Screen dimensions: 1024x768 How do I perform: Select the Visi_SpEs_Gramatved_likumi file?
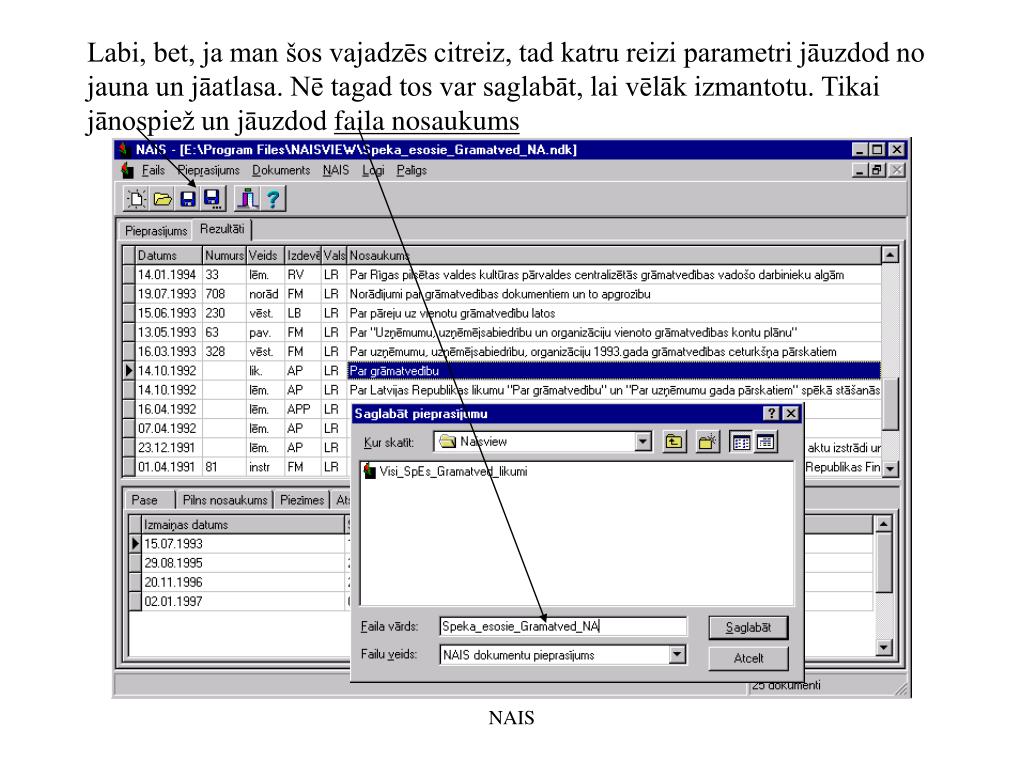point(446,471)
